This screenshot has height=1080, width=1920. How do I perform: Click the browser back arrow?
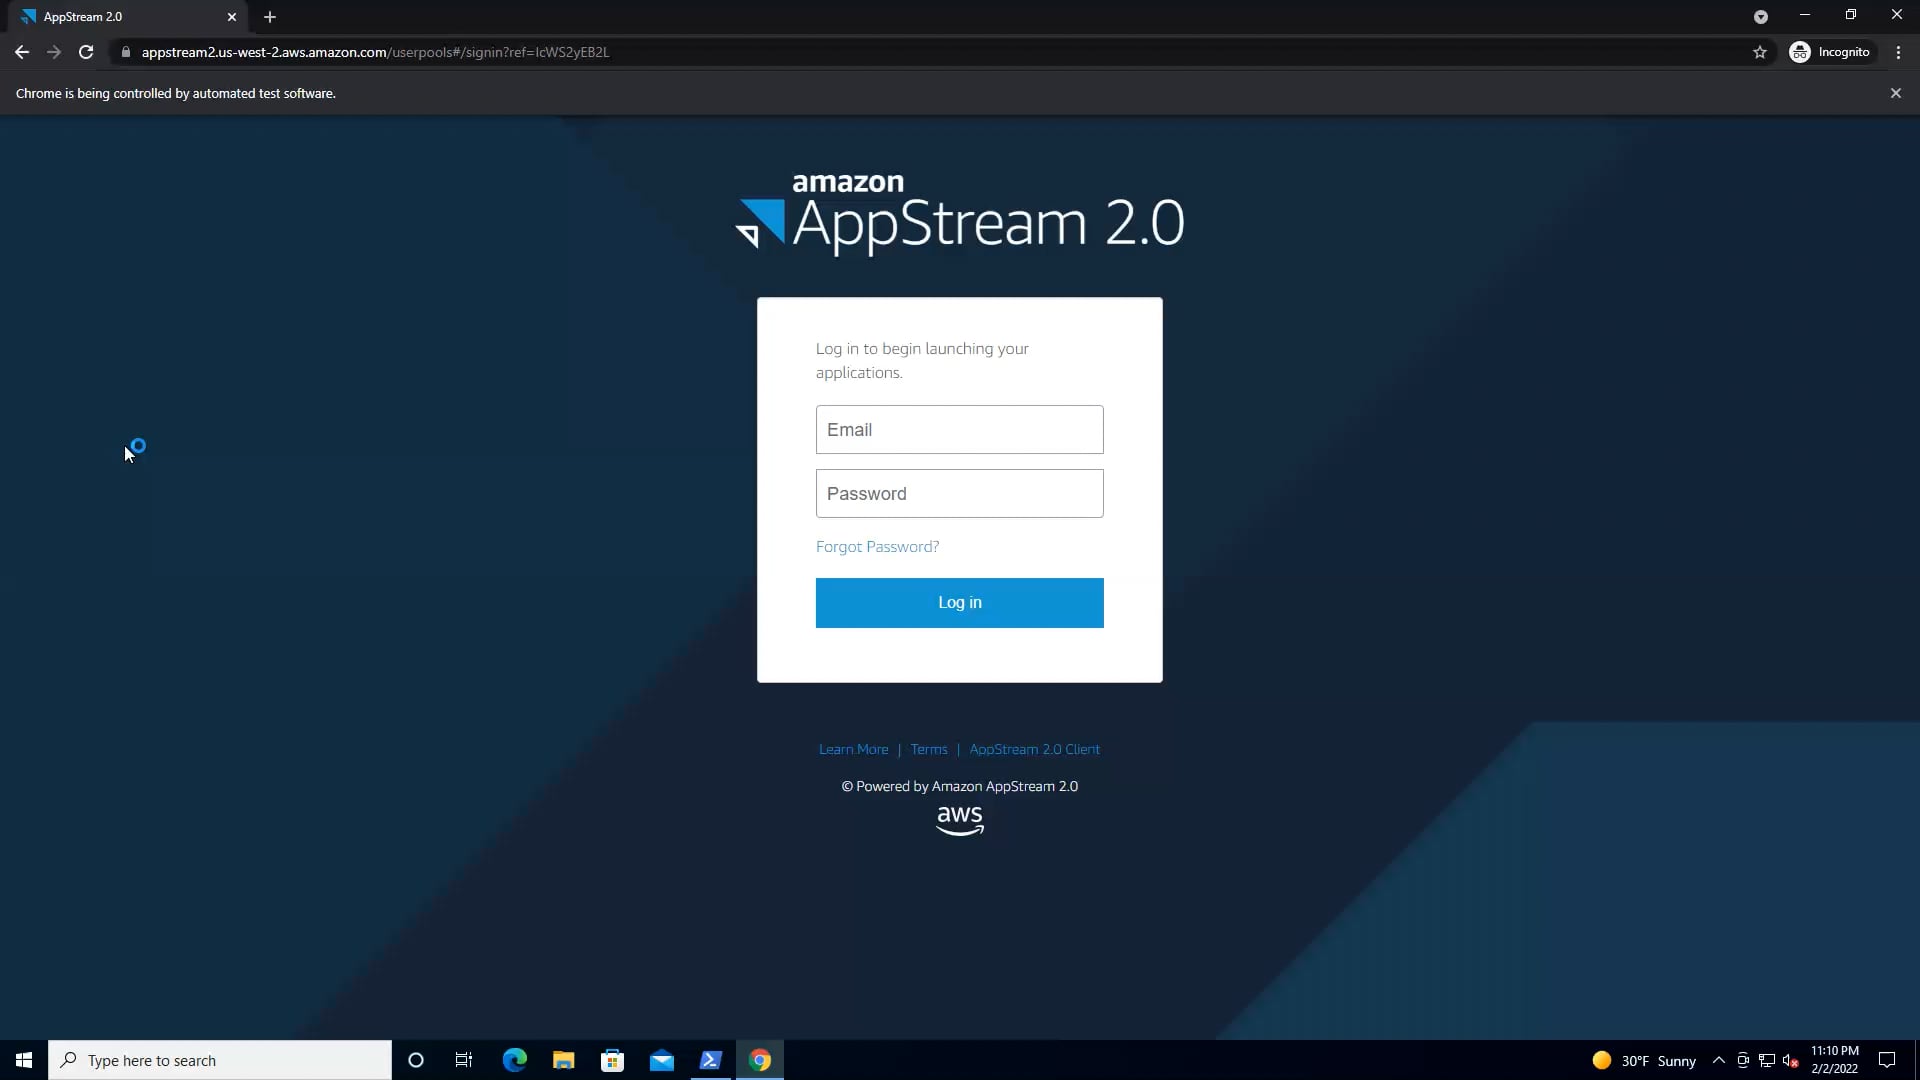[x=21, y=52]
